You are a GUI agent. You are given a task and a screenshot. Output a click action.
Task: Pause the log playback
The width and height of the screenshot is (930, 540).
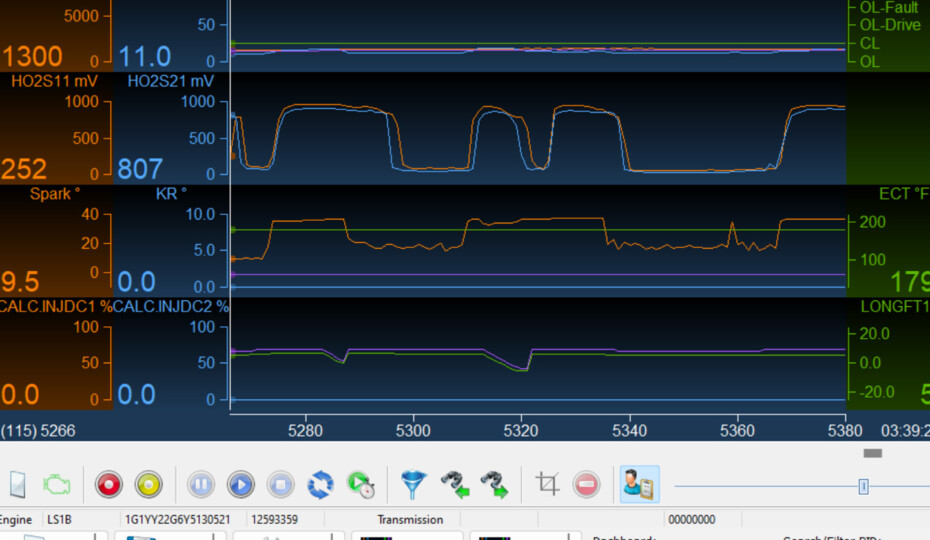[201, 485]
